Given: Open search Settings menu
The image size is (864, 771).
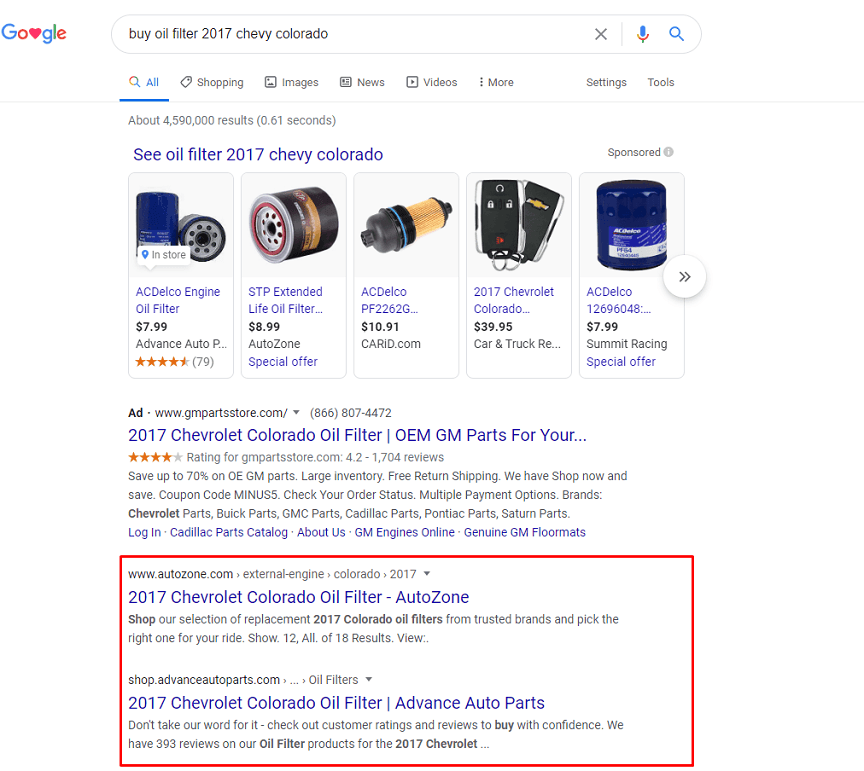Looking at the screenshot, I should coord(606,82).
